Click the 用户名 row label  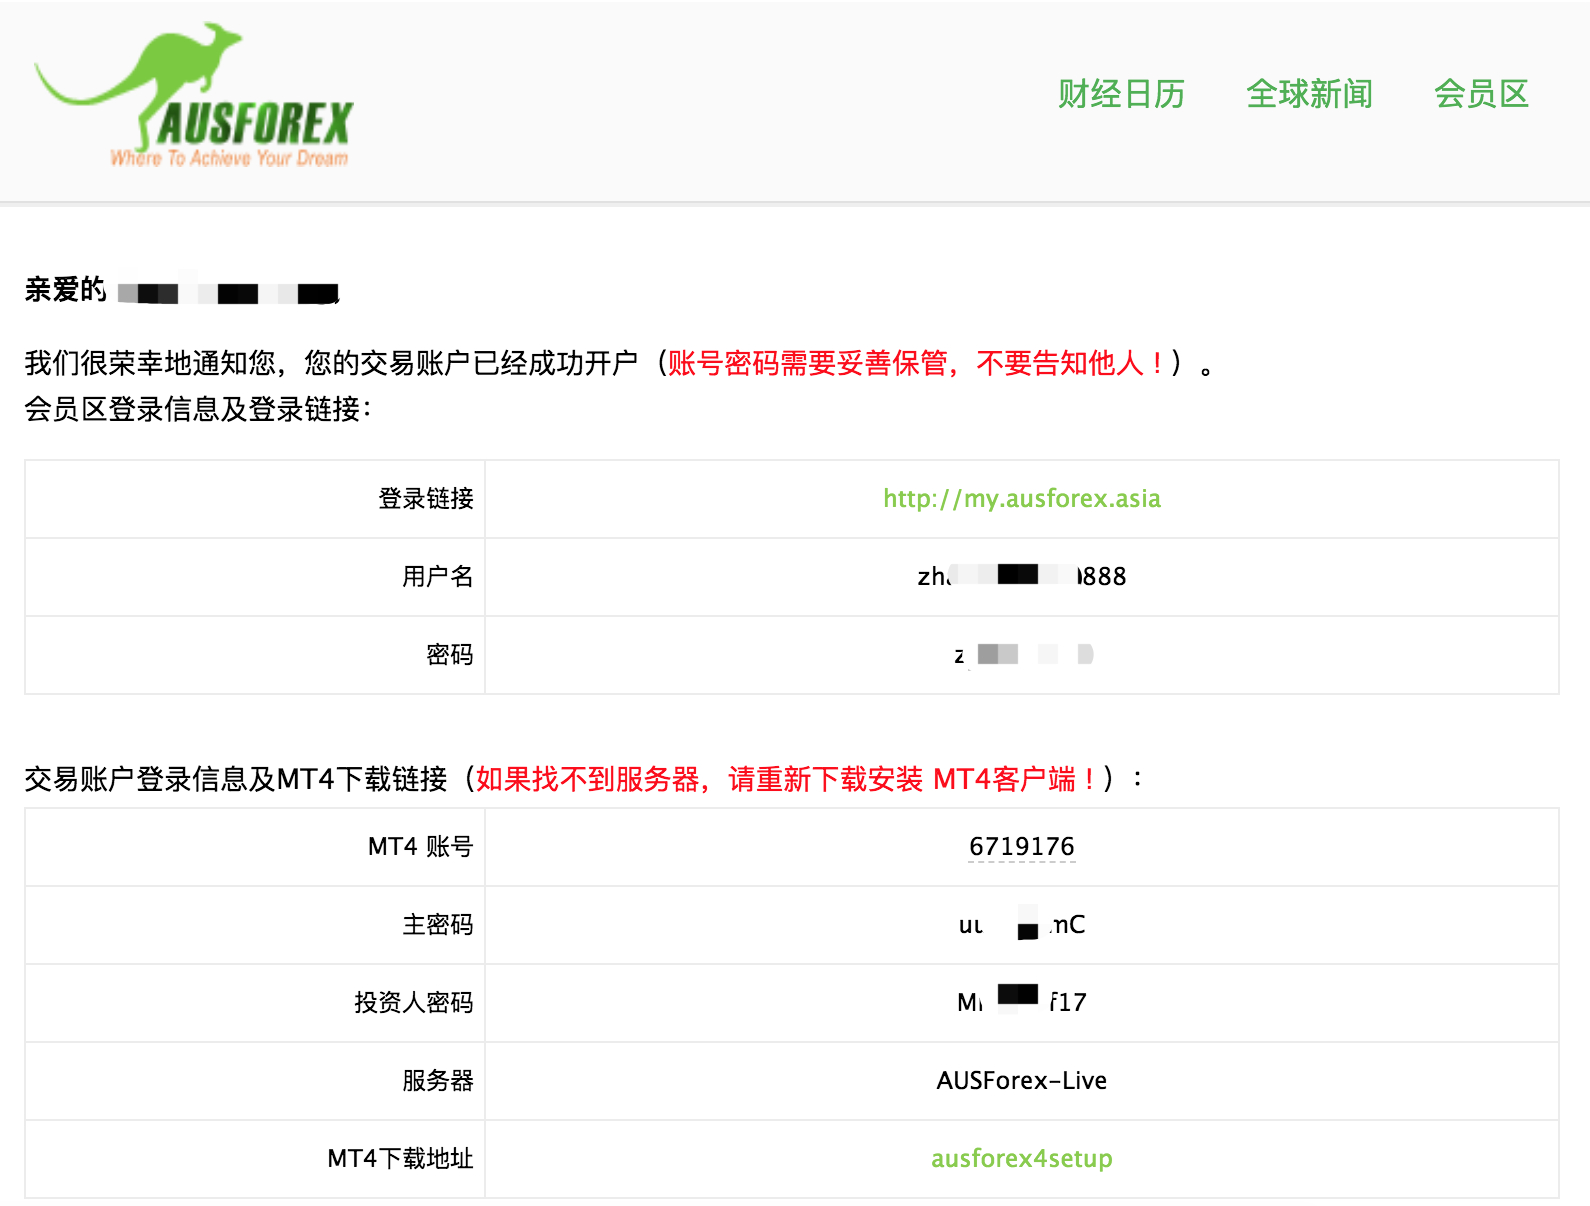click(x=437, y=577)
